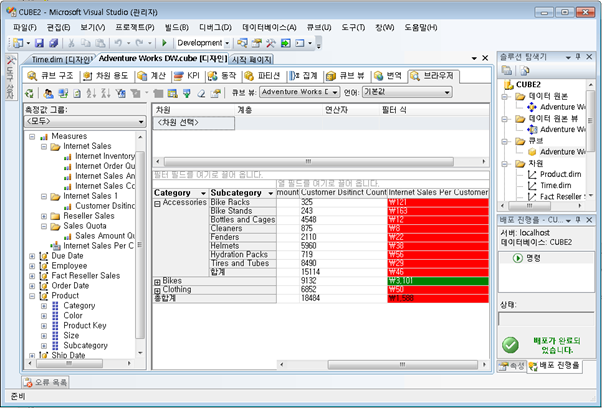Click the Save icon in main toolbar
This screenshot has height=408, width=602.
click(39, 43)
